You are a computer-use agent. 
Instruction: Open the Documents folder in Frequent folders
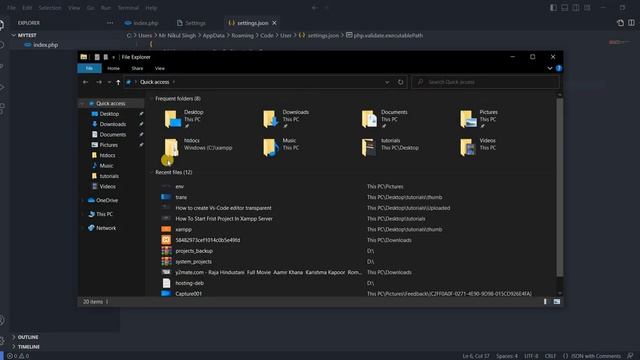384,118
